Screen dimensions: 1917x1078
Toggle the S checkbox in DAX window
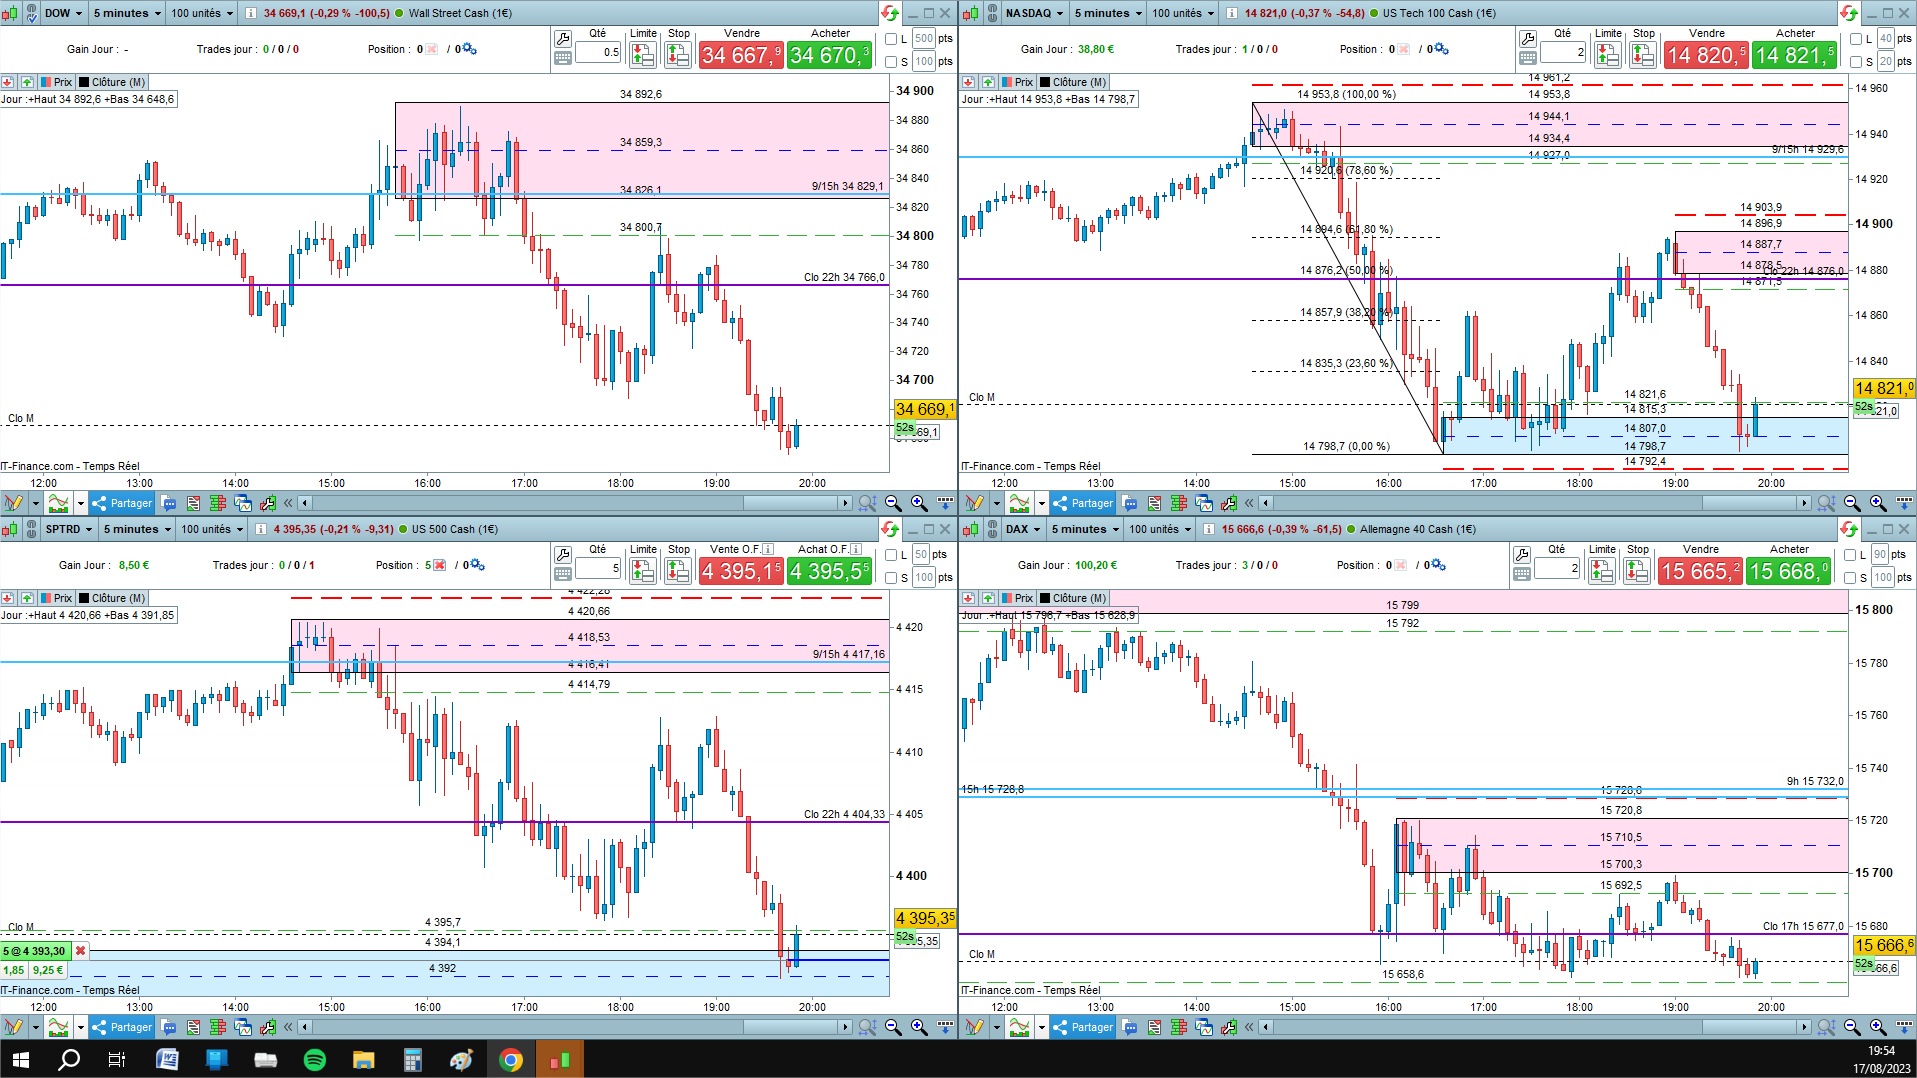1850,578
